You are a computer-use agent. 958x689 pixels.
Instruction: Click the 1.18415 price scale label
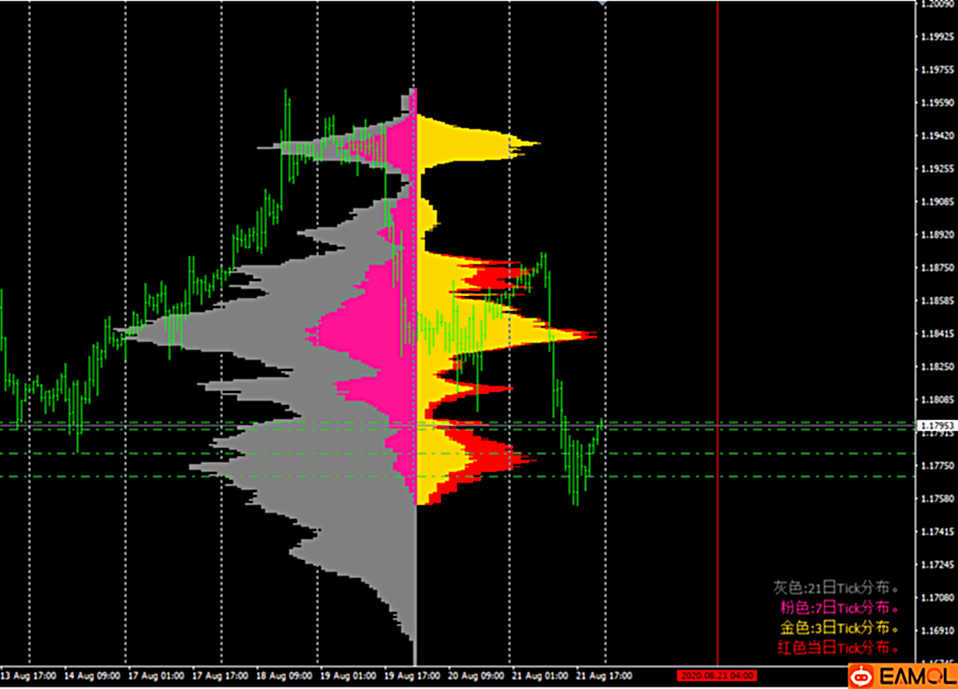pos(938,334)
